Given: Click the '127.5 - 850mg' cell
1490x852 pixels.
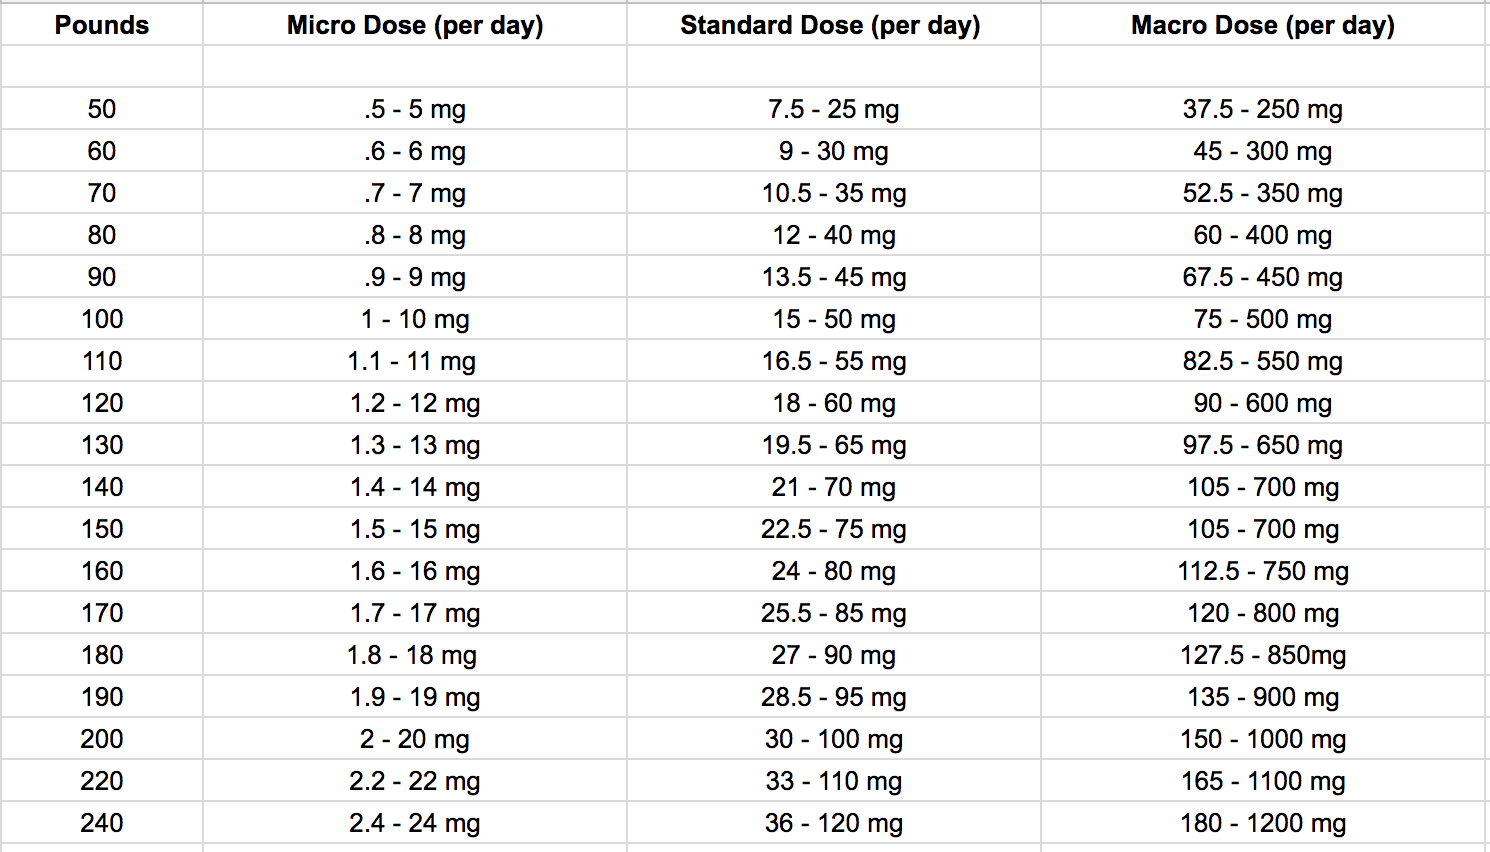Looking at the screenshot, I should point(1263,655).
